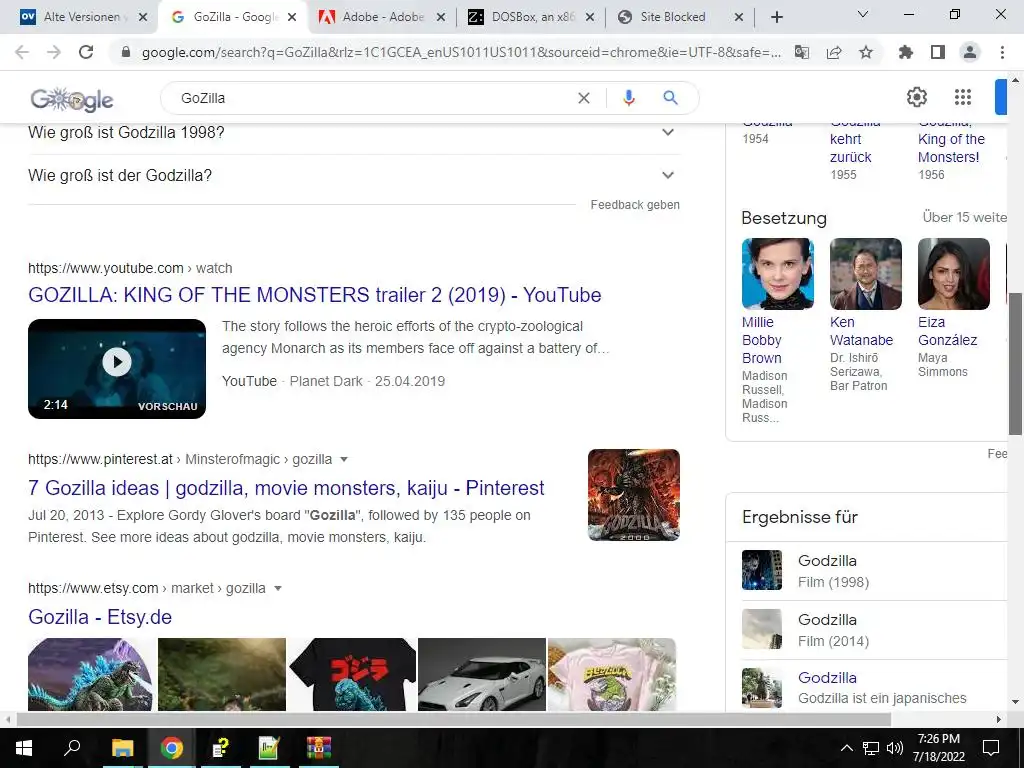Click 'Über 15 weitere' cast link

point(965,217)
